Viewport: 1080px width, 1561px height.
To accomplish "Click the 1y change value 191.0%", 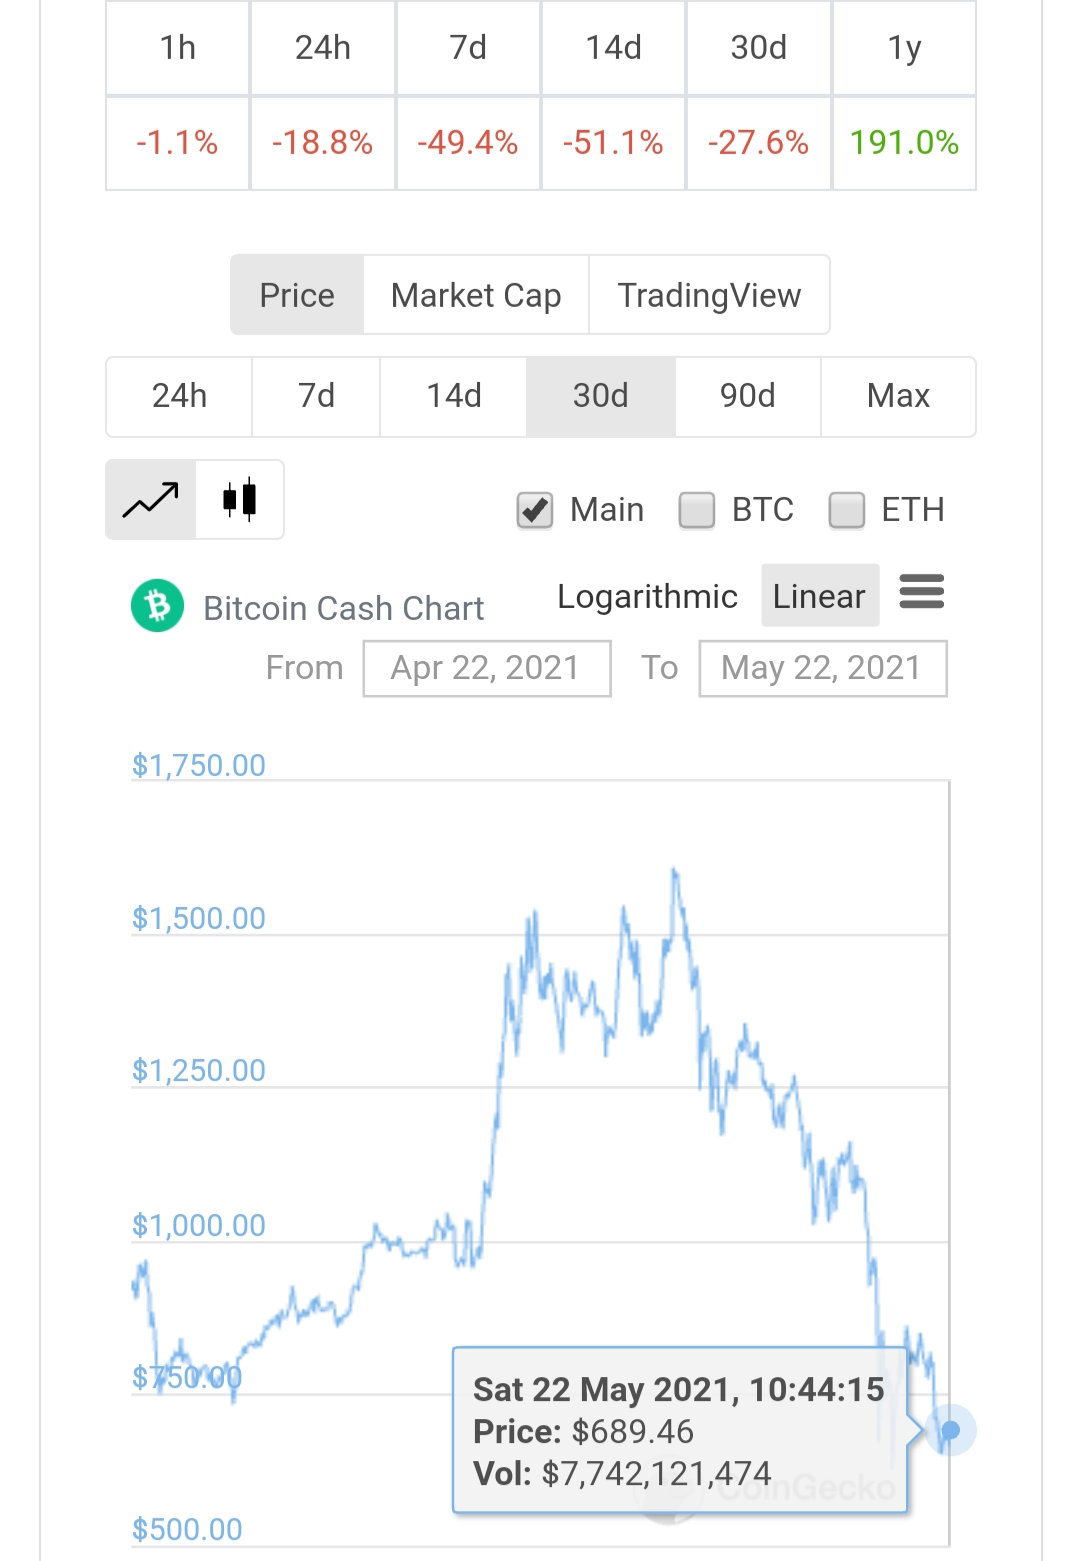I will pos(904,143).
